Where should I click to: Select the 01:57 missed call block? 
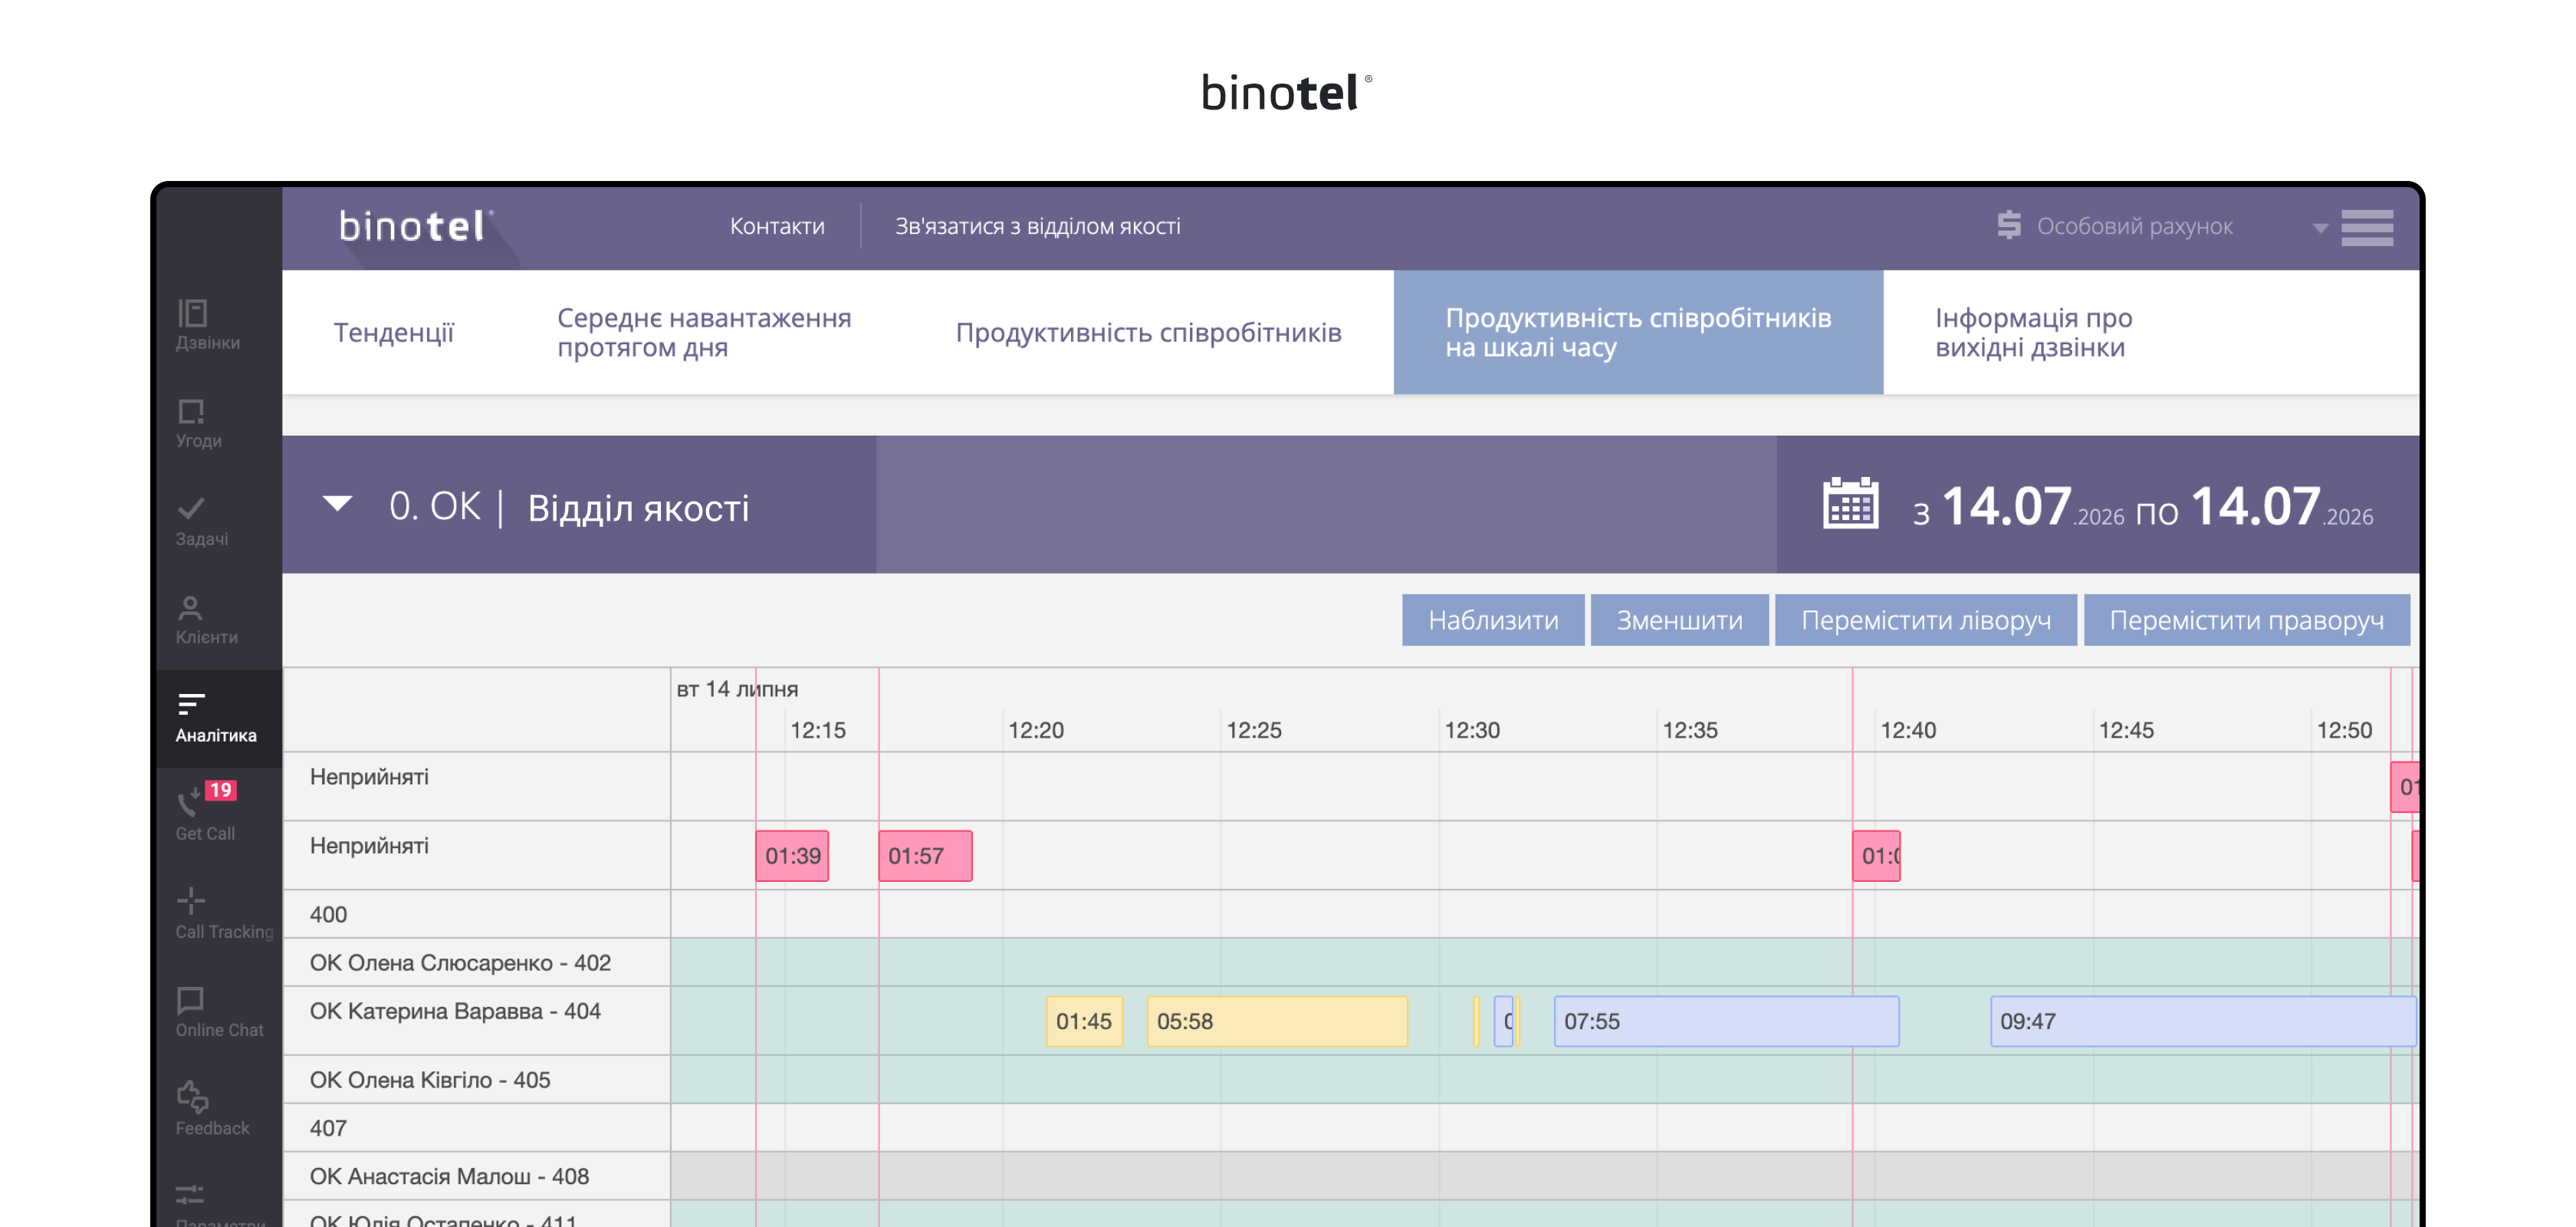coord(925,856)
